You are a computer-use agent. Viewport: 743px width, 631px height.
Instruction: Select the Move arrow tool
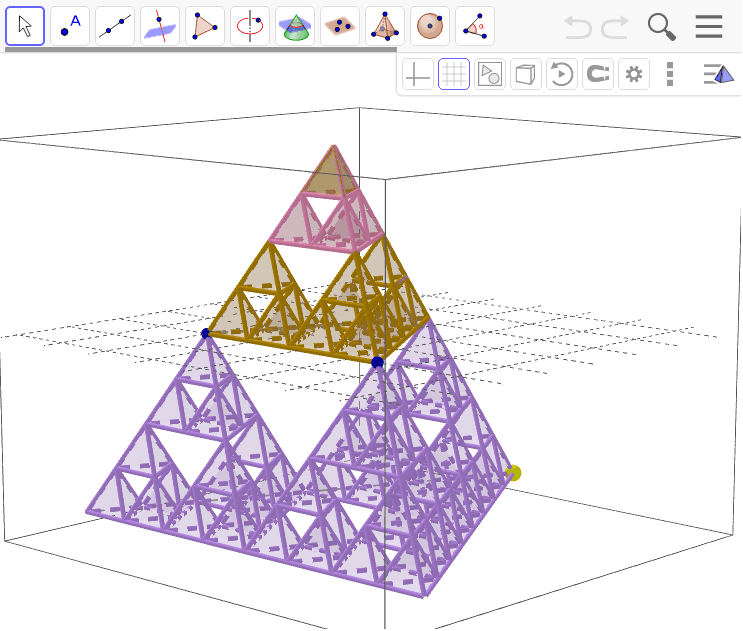pos(25,26)
